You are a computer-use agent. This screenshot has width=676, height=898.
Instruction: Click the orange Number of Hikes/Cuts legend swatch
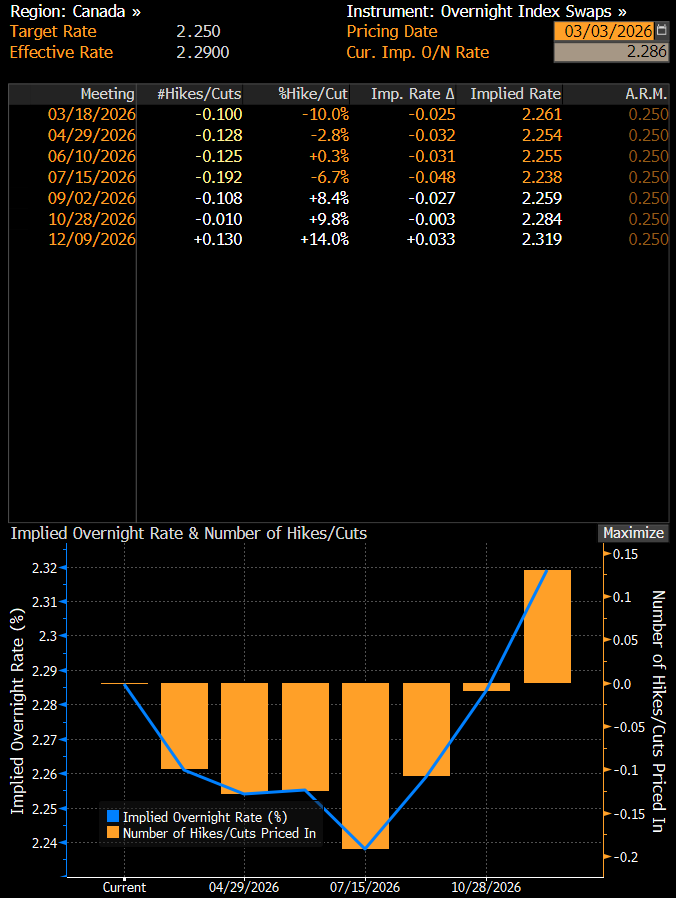click(x=112, y=832)
